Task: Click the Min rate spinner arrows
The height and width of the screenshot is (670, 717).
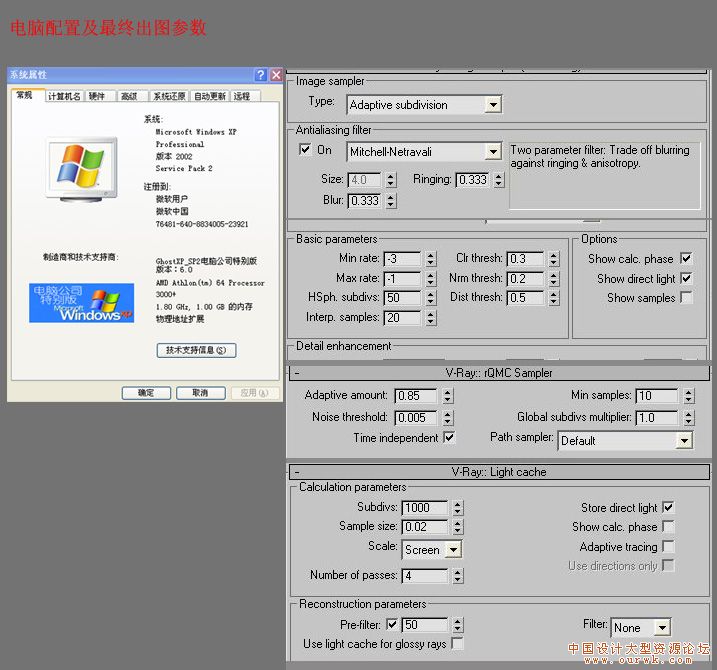Action: tap(430, 259)
